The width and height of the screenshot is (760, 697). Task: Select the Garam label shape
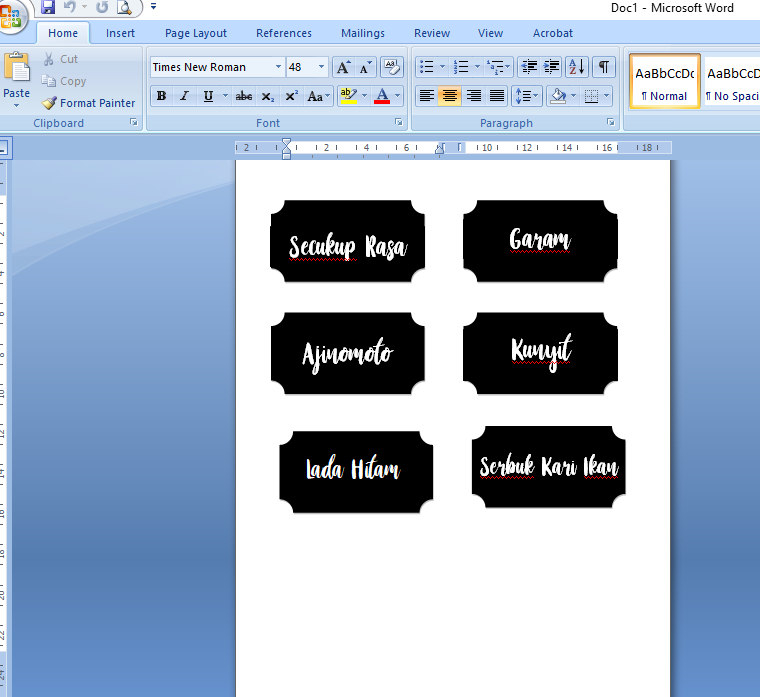(x=540, y=241)
